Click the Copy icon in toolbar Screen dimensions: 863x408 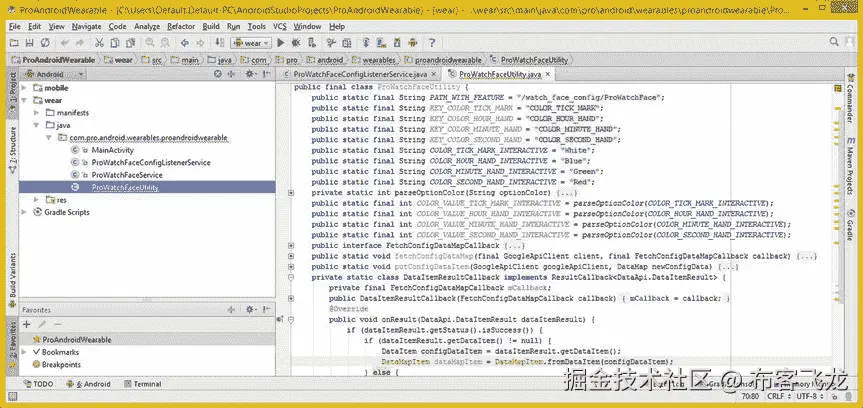coord(114,43)
